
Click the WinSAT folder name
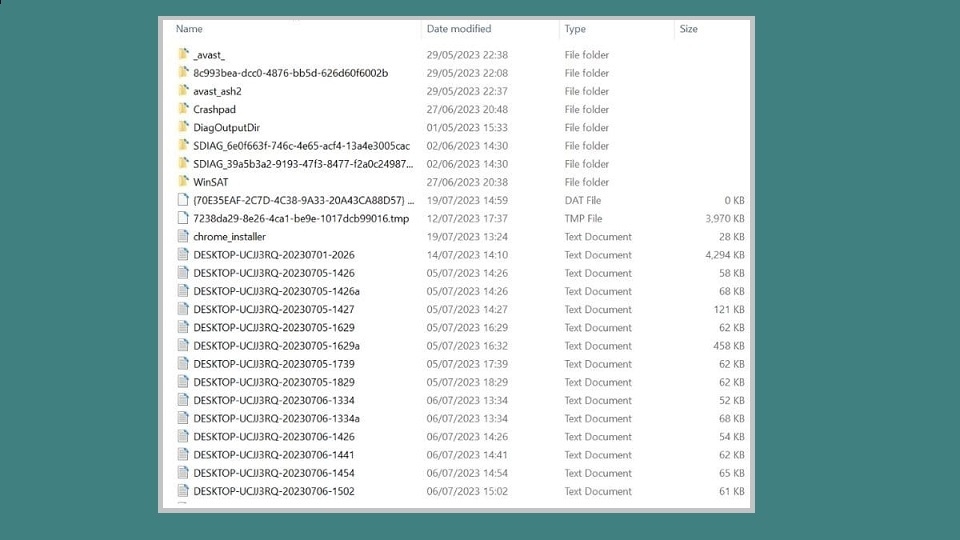coord(211,182)
